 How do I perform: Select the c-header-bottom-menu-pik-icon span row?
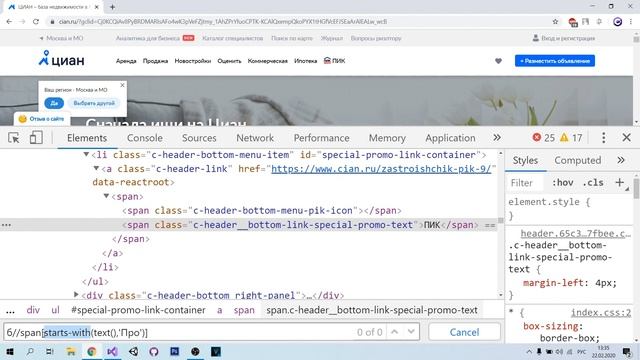point(262,211)
